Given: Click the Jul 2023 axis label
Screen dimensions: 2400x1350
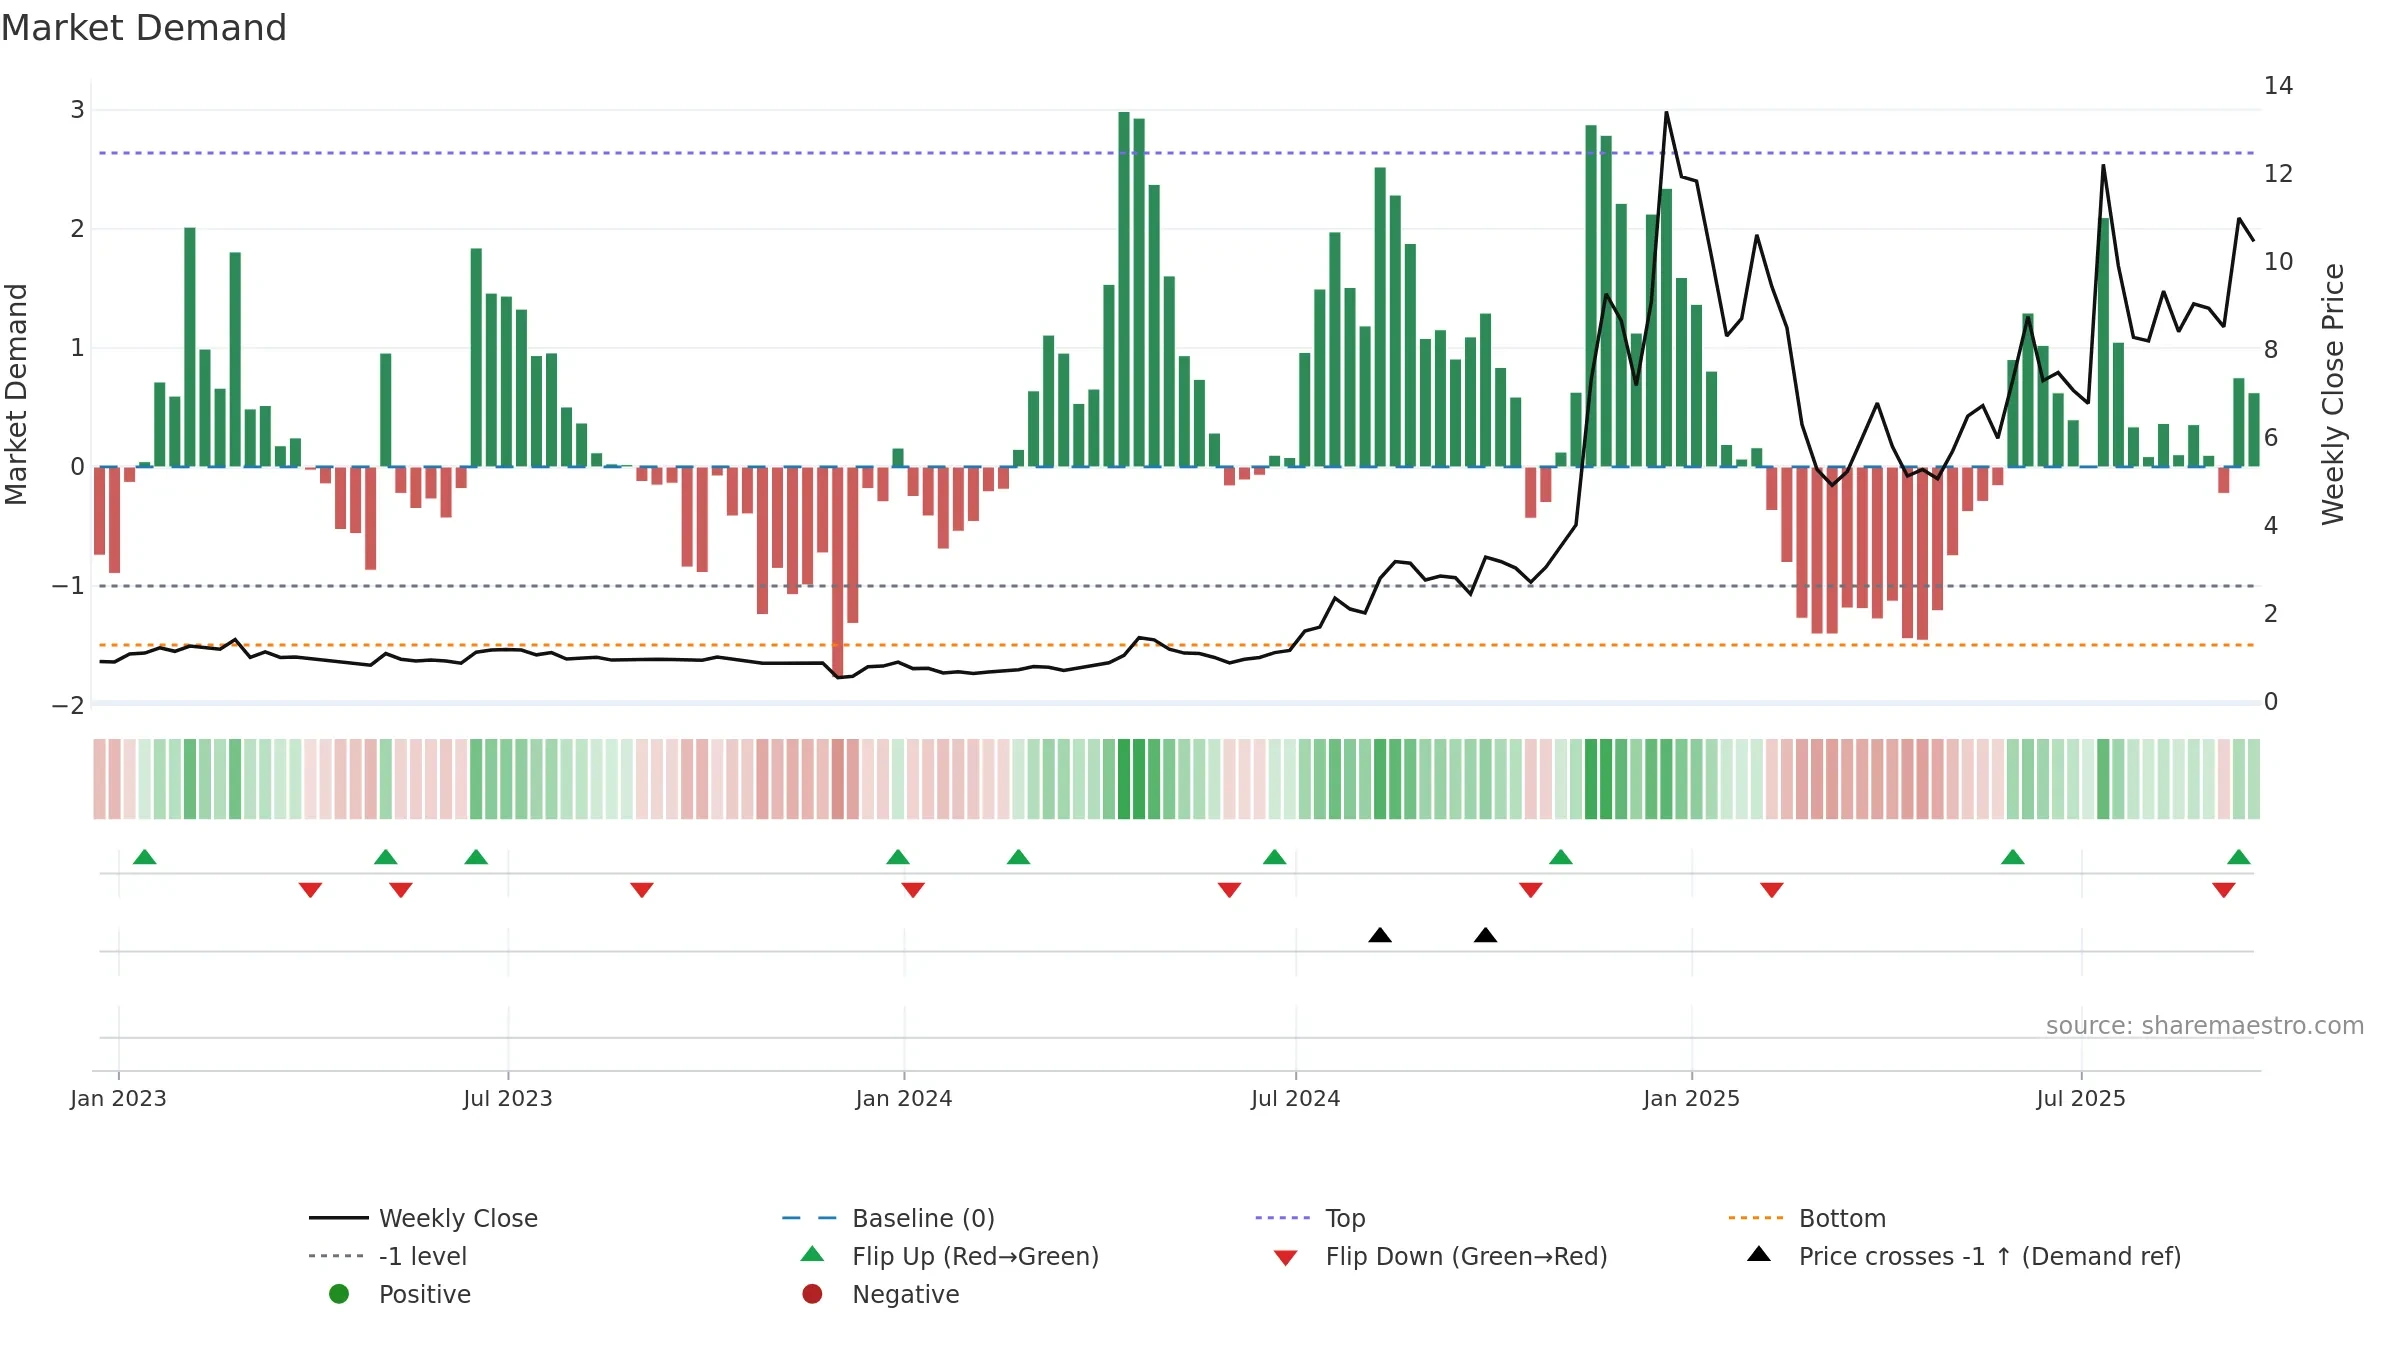Looking at the screenshot, I should click(508, 1098).
